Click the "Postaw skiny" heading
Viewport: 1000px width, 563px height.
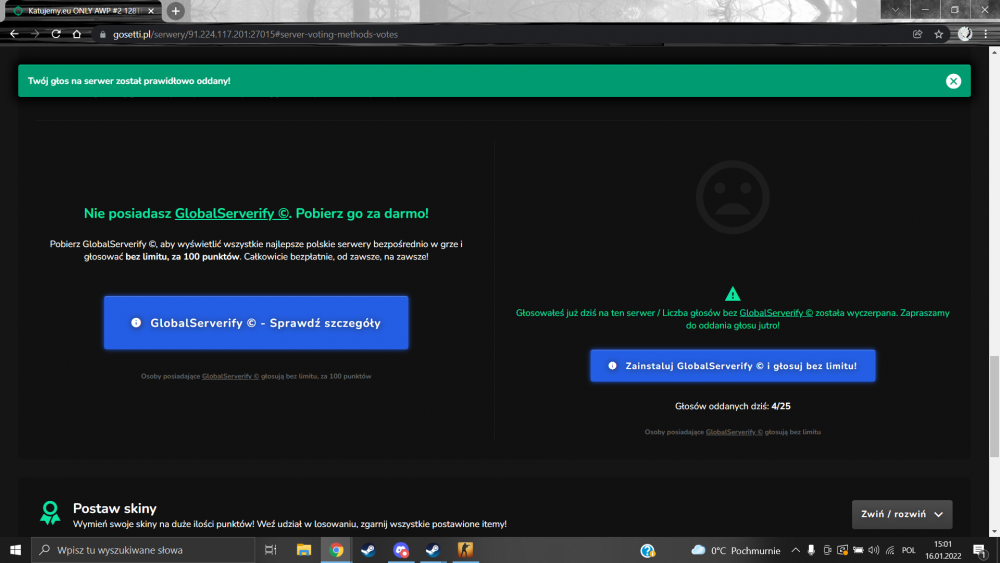pyautogui.click(x=115, y=508)
